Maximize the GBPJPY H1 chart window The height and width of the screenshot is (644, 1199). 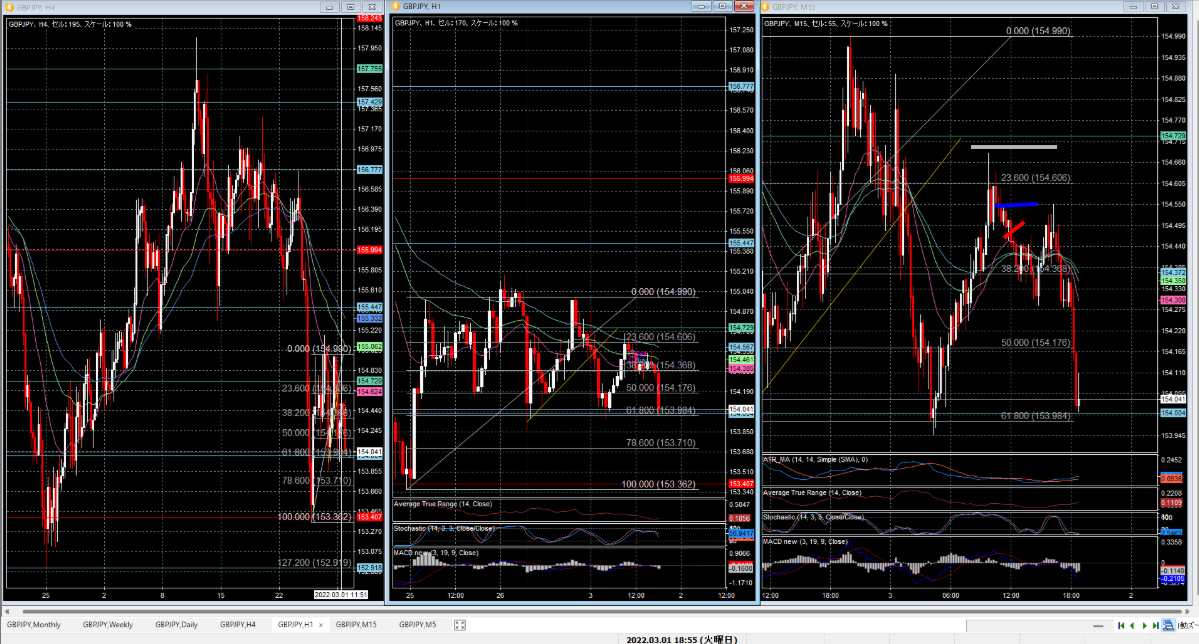723,6
